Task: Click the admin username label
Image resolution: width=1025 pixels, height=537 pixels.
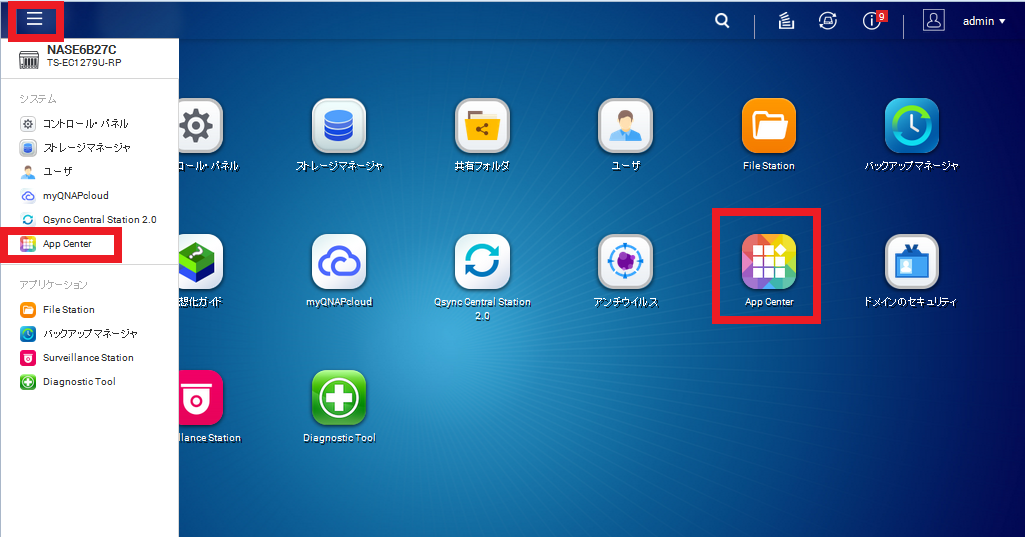Action: pos(978,22)
